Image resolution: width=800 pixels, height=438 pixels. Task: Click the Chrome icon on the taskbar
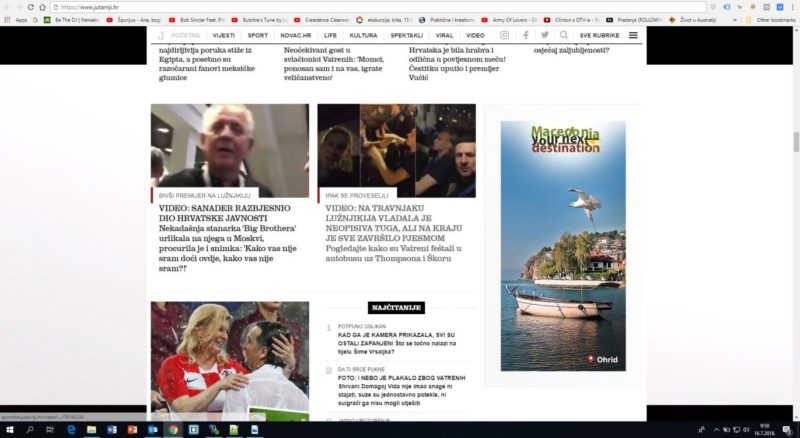tap(173, 430)
